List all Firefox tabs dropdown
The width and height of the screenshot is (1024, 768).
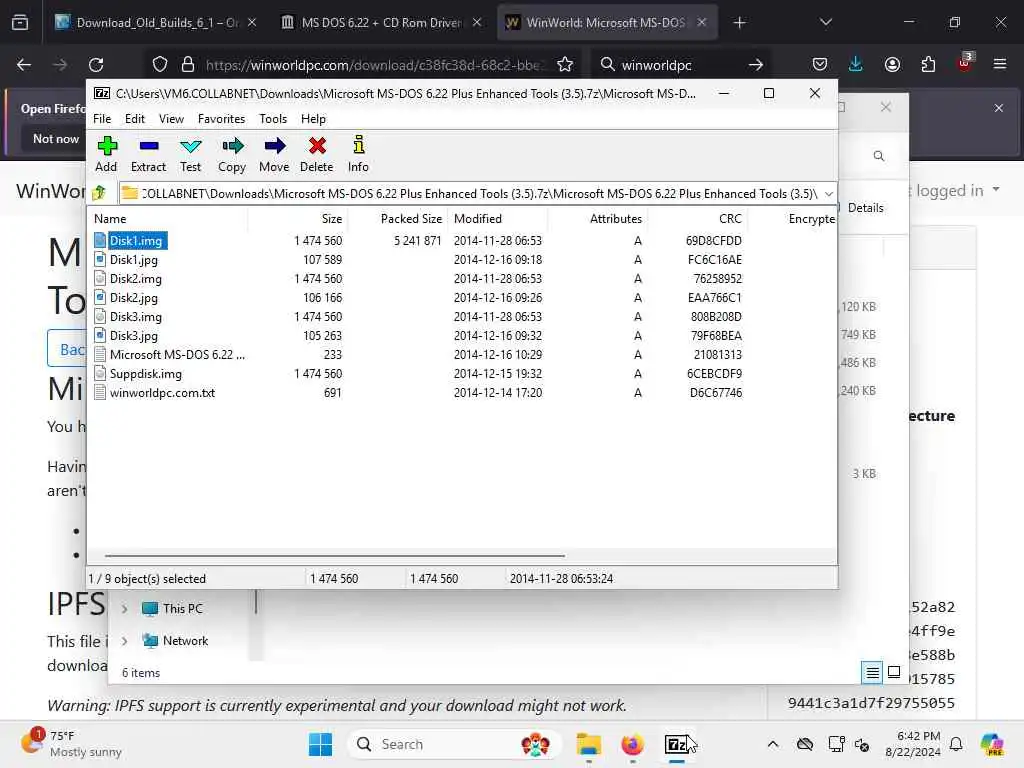click(x=825, y=23)
